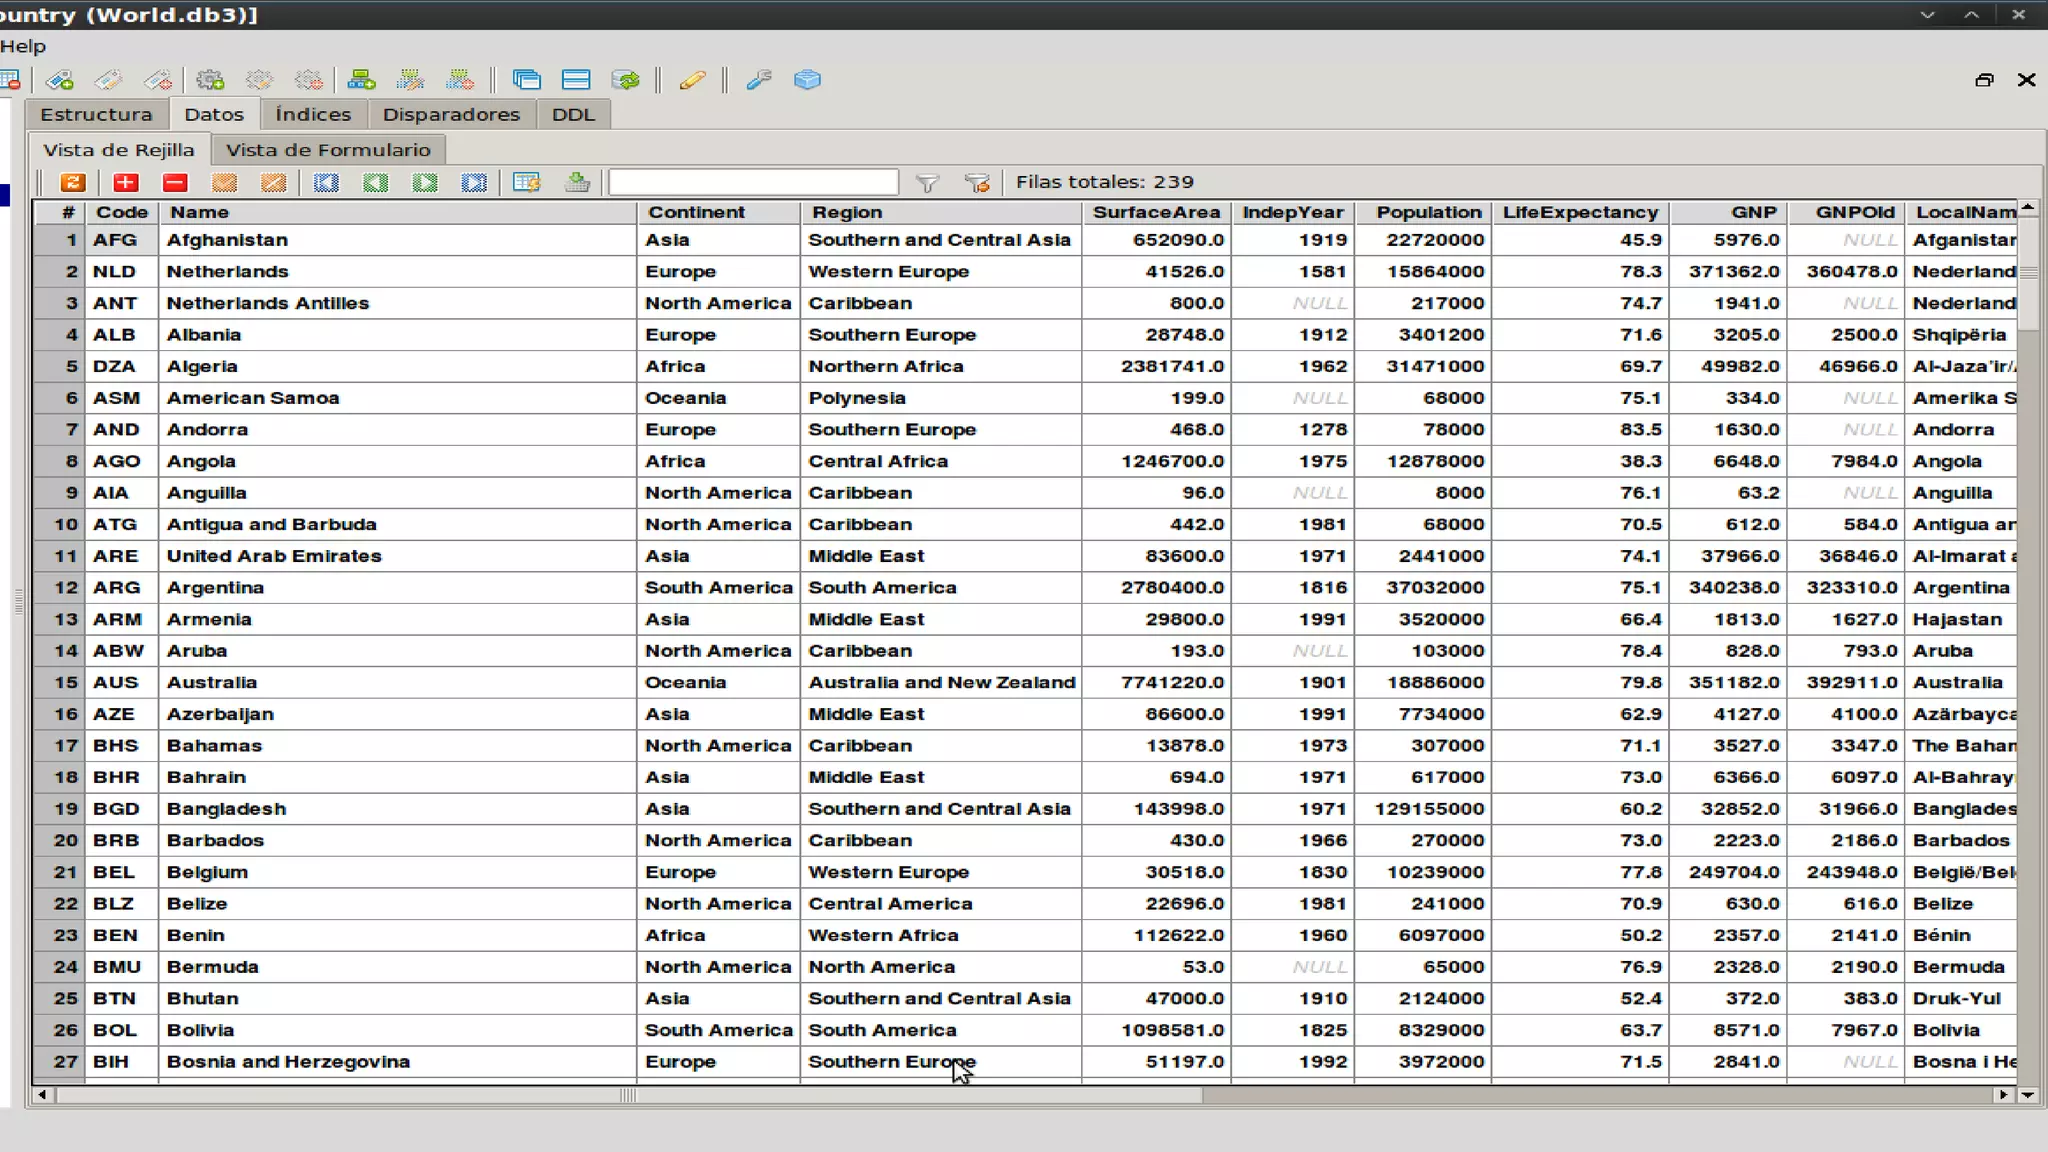
Task: Open the DDL tab
Action: click(x=573, y=114)
